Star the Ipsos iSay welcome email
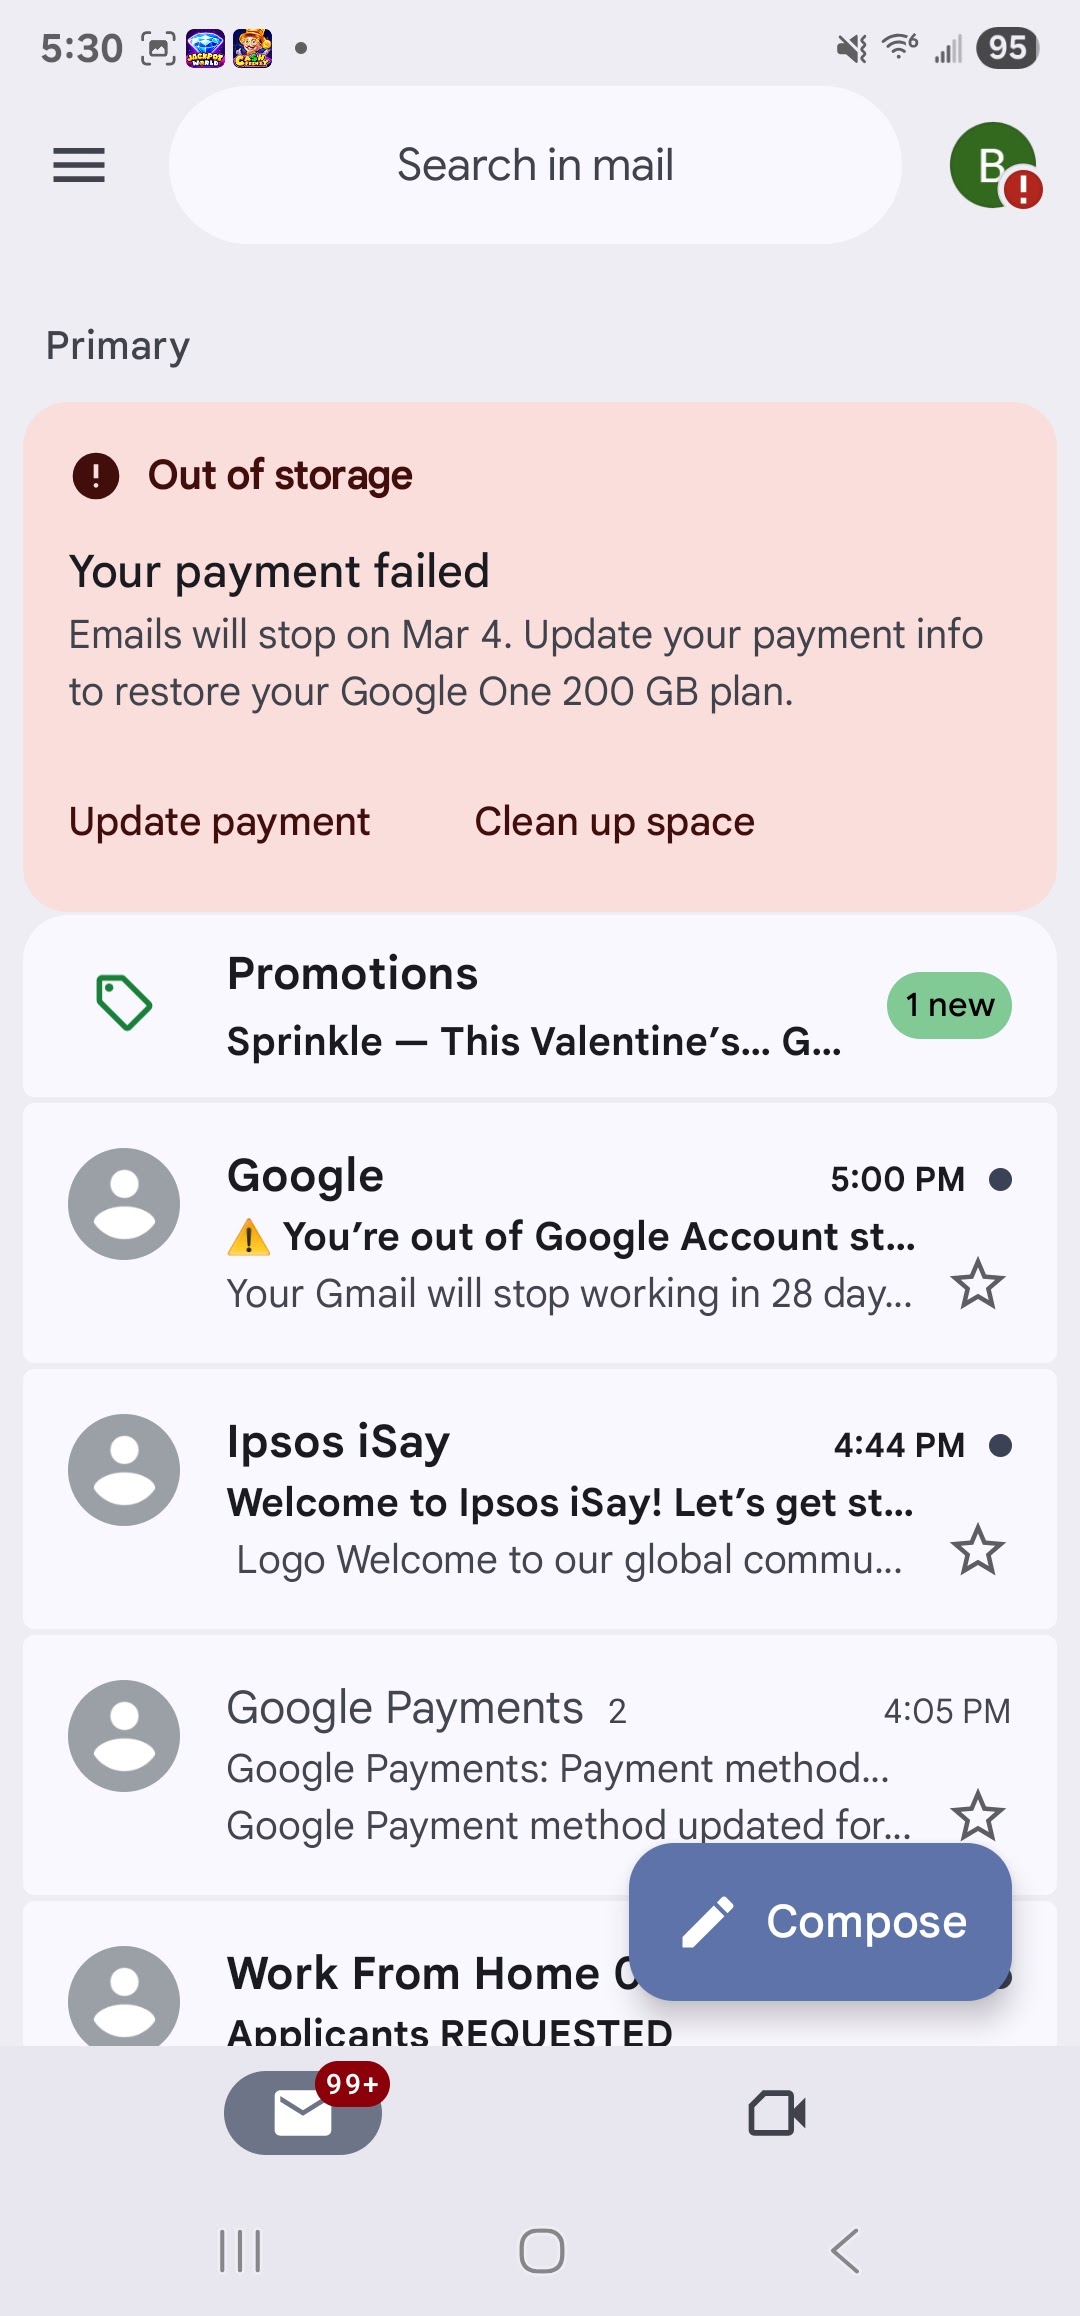This screenshot has height=2316, width=1080. 977,1550
